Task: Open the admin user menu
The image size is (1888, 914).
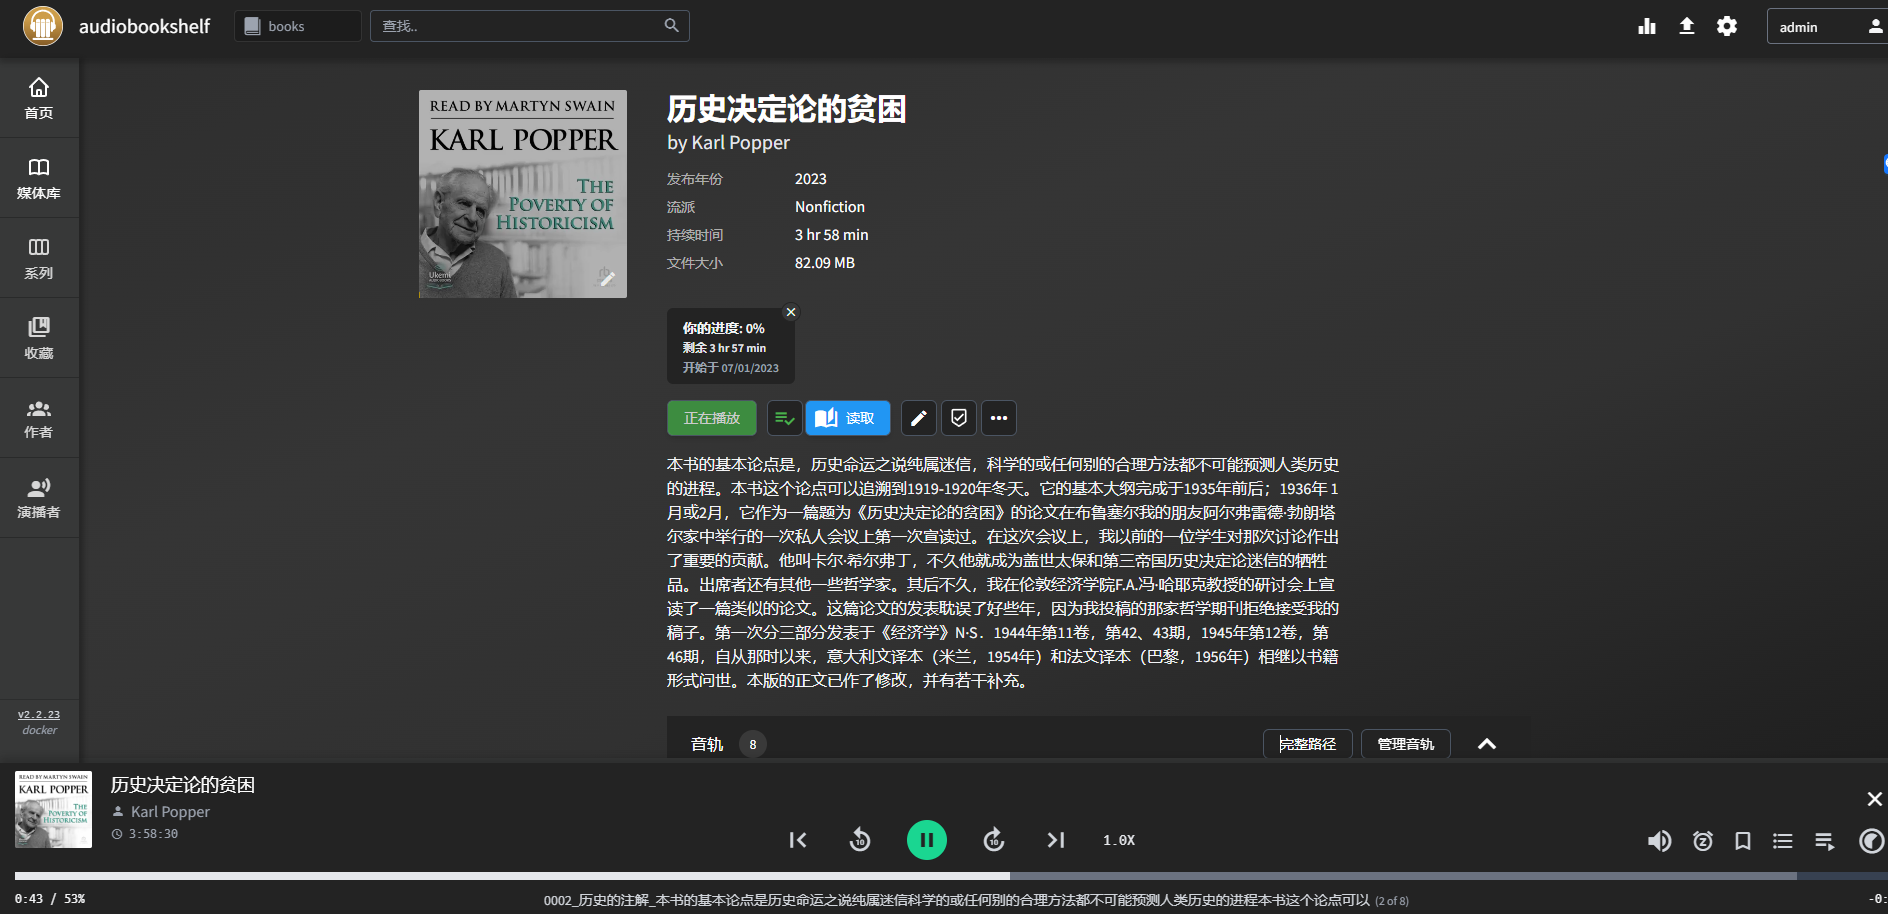Action: [1826, 26]
